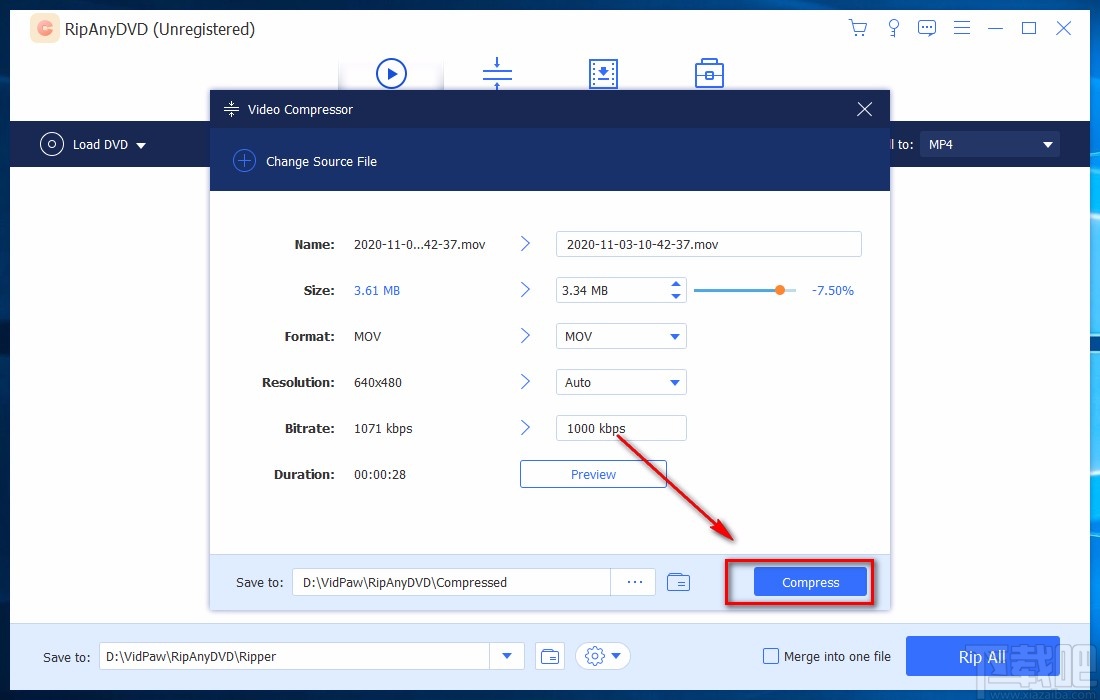Click the 1000 kbps bitrate field
Screen dimensions: 1100x700
coord(621,428)
